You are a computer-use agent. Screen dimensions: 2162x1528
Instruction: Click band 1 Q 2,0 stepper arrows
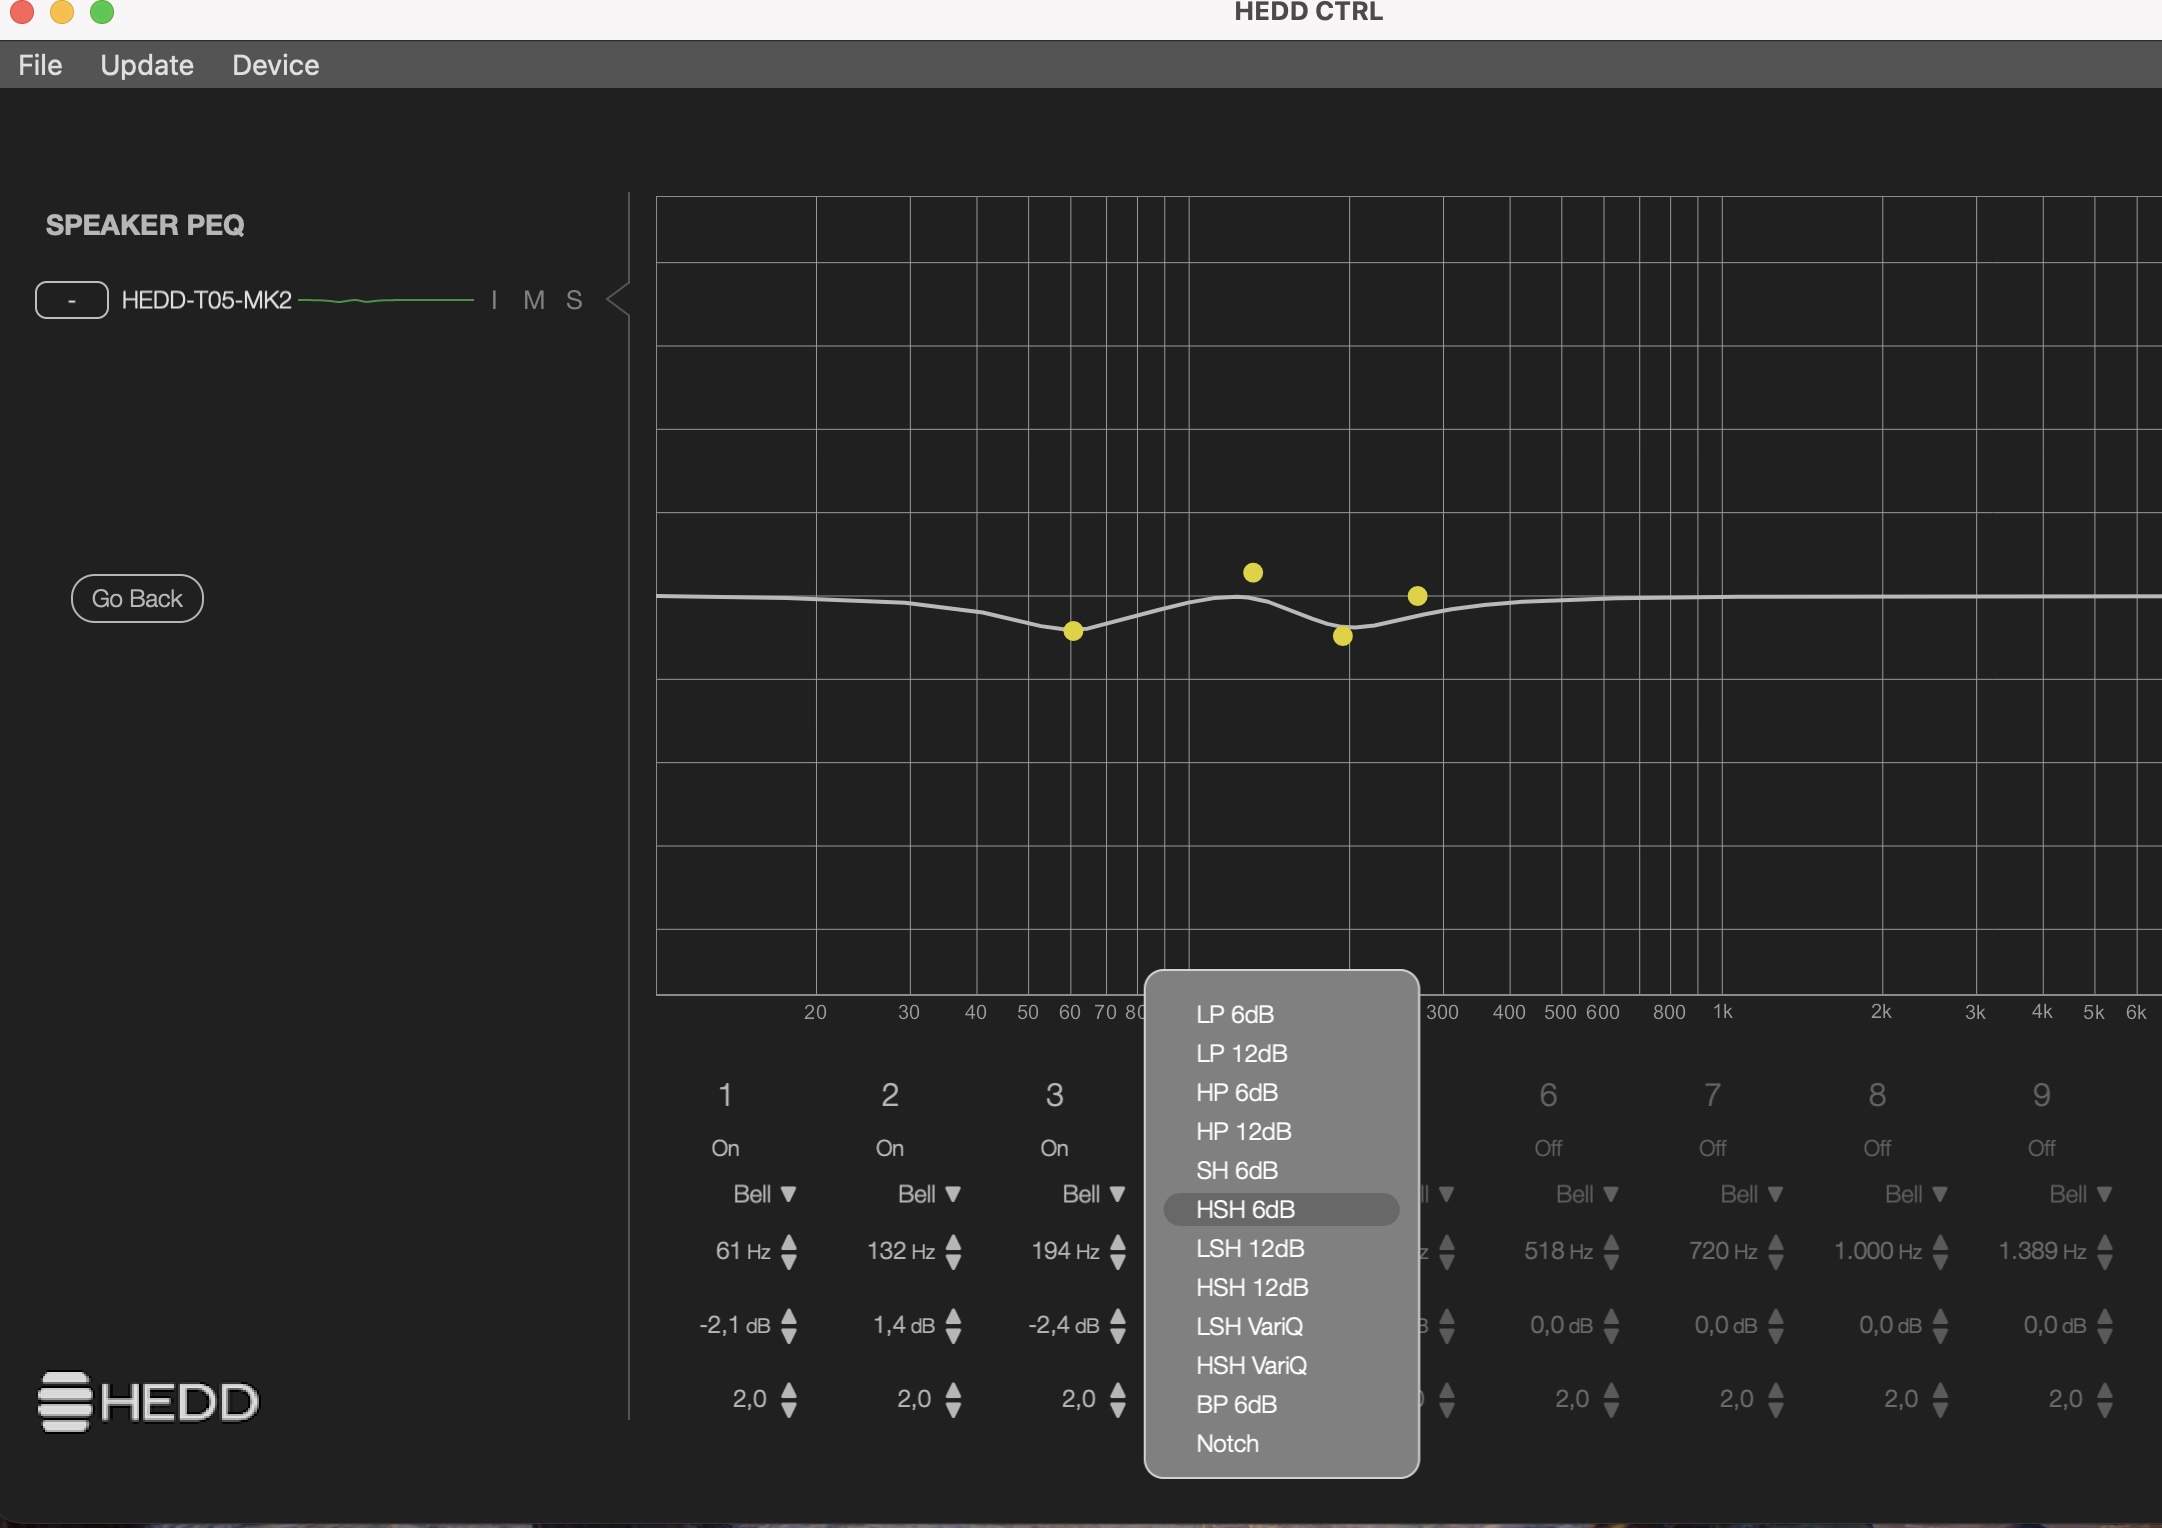pyautogui.click(x=789, y=1400)
